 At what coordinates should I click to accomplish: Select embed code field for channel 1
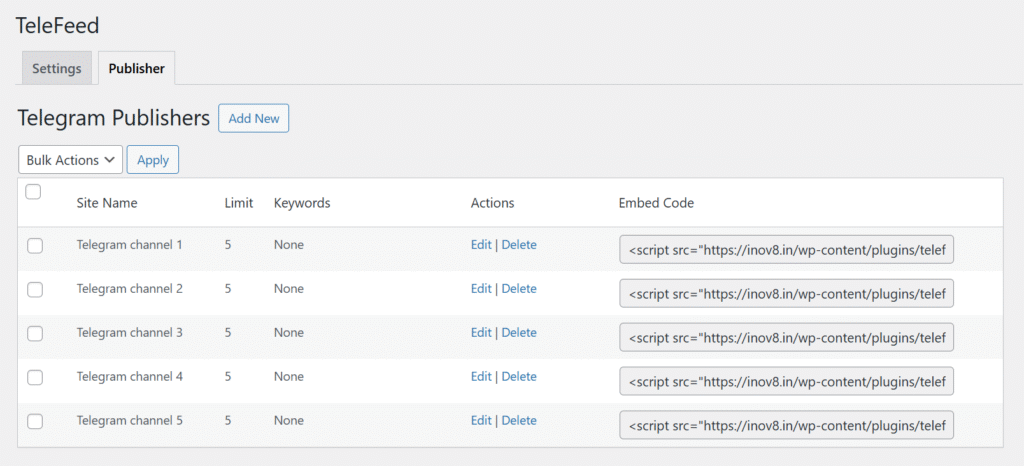click(786, 249)
